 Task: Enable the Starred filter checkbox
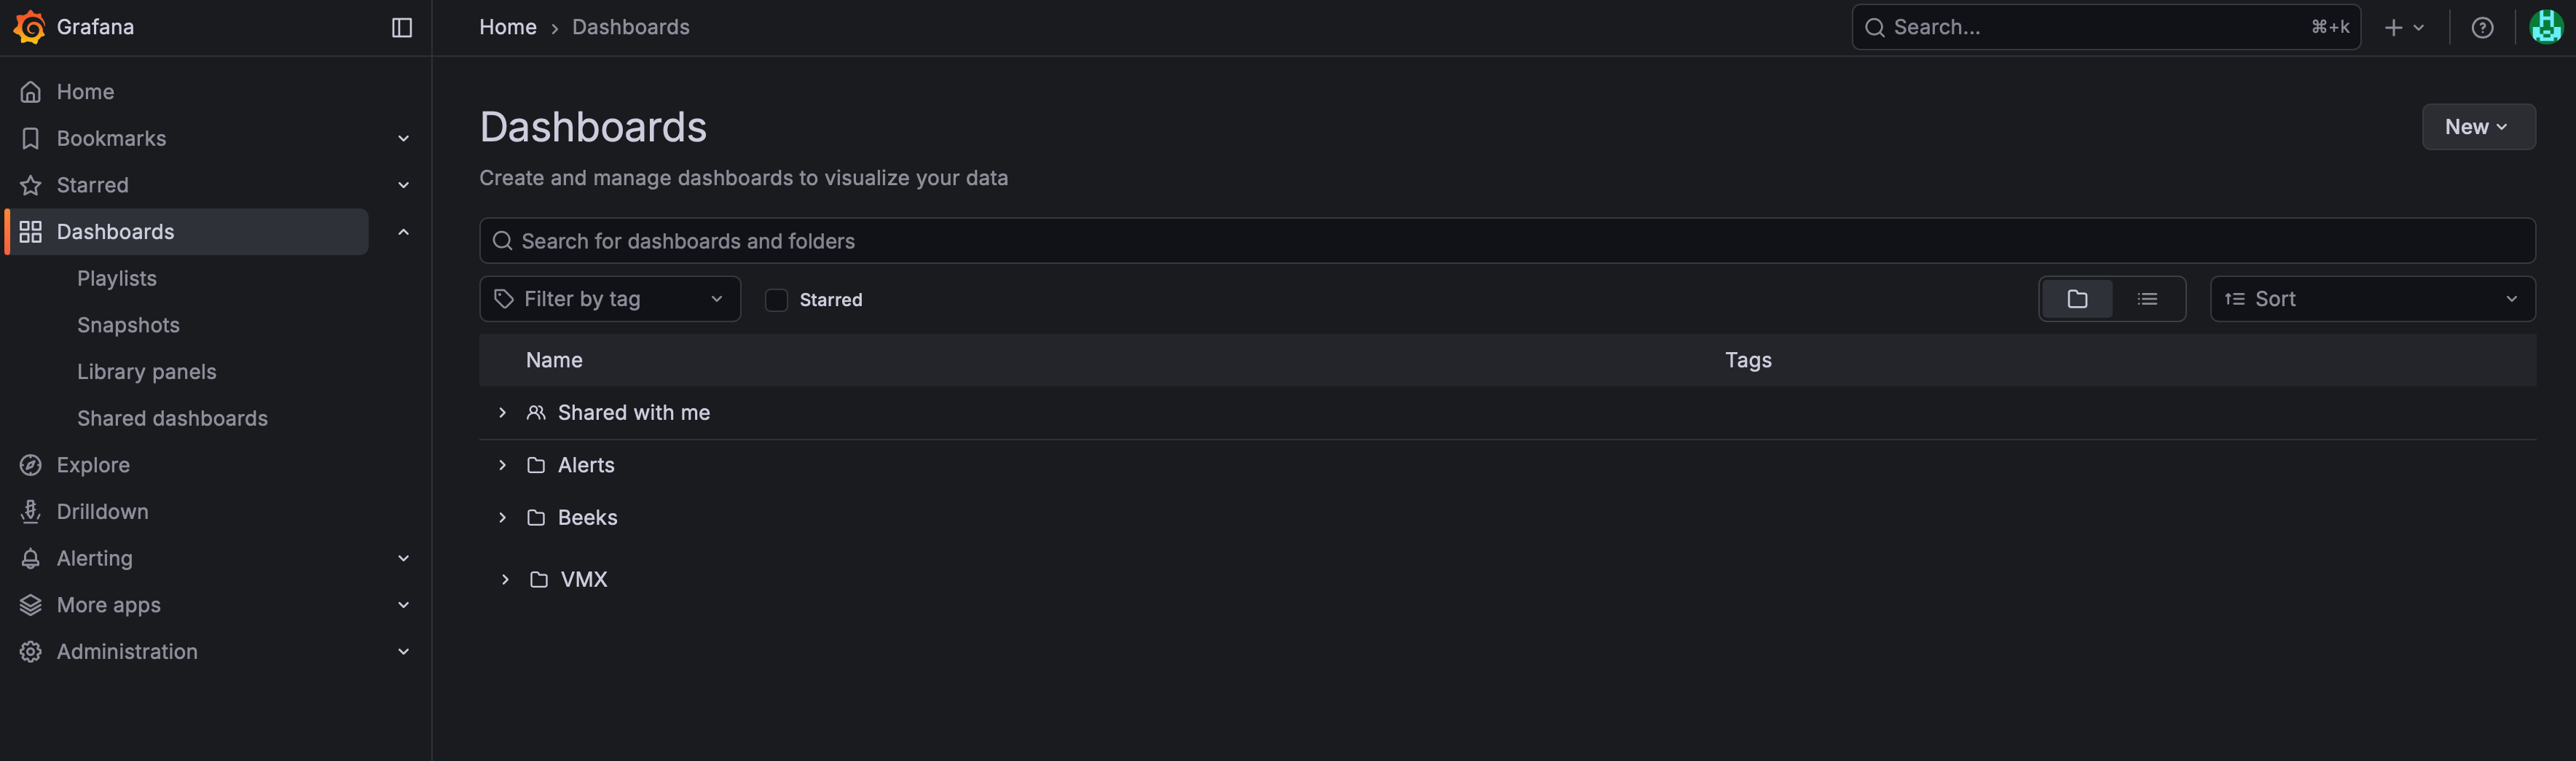pos(776,299)
